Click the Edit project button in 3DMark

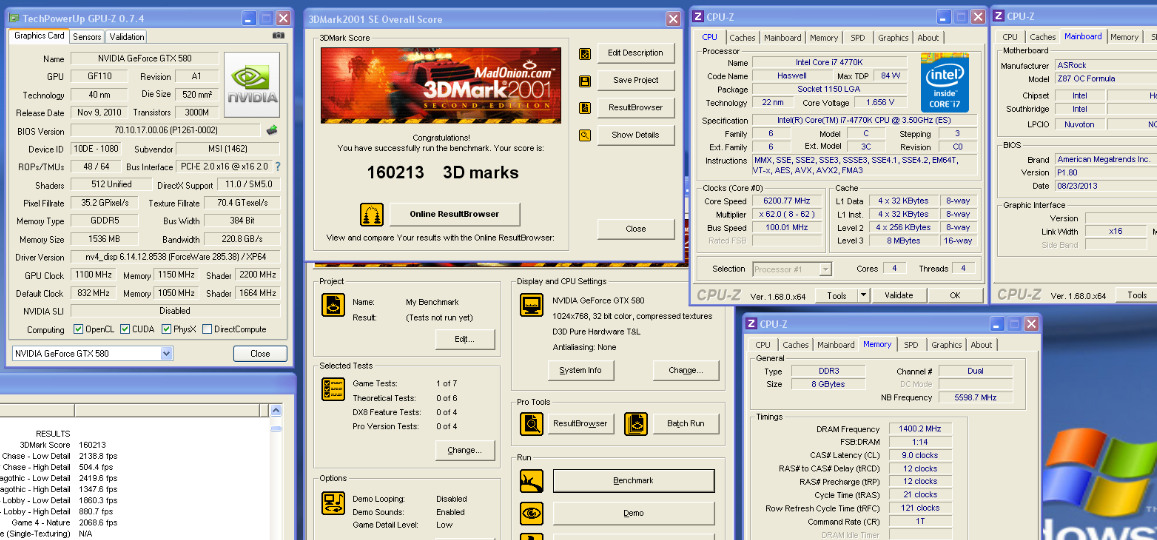464,339
